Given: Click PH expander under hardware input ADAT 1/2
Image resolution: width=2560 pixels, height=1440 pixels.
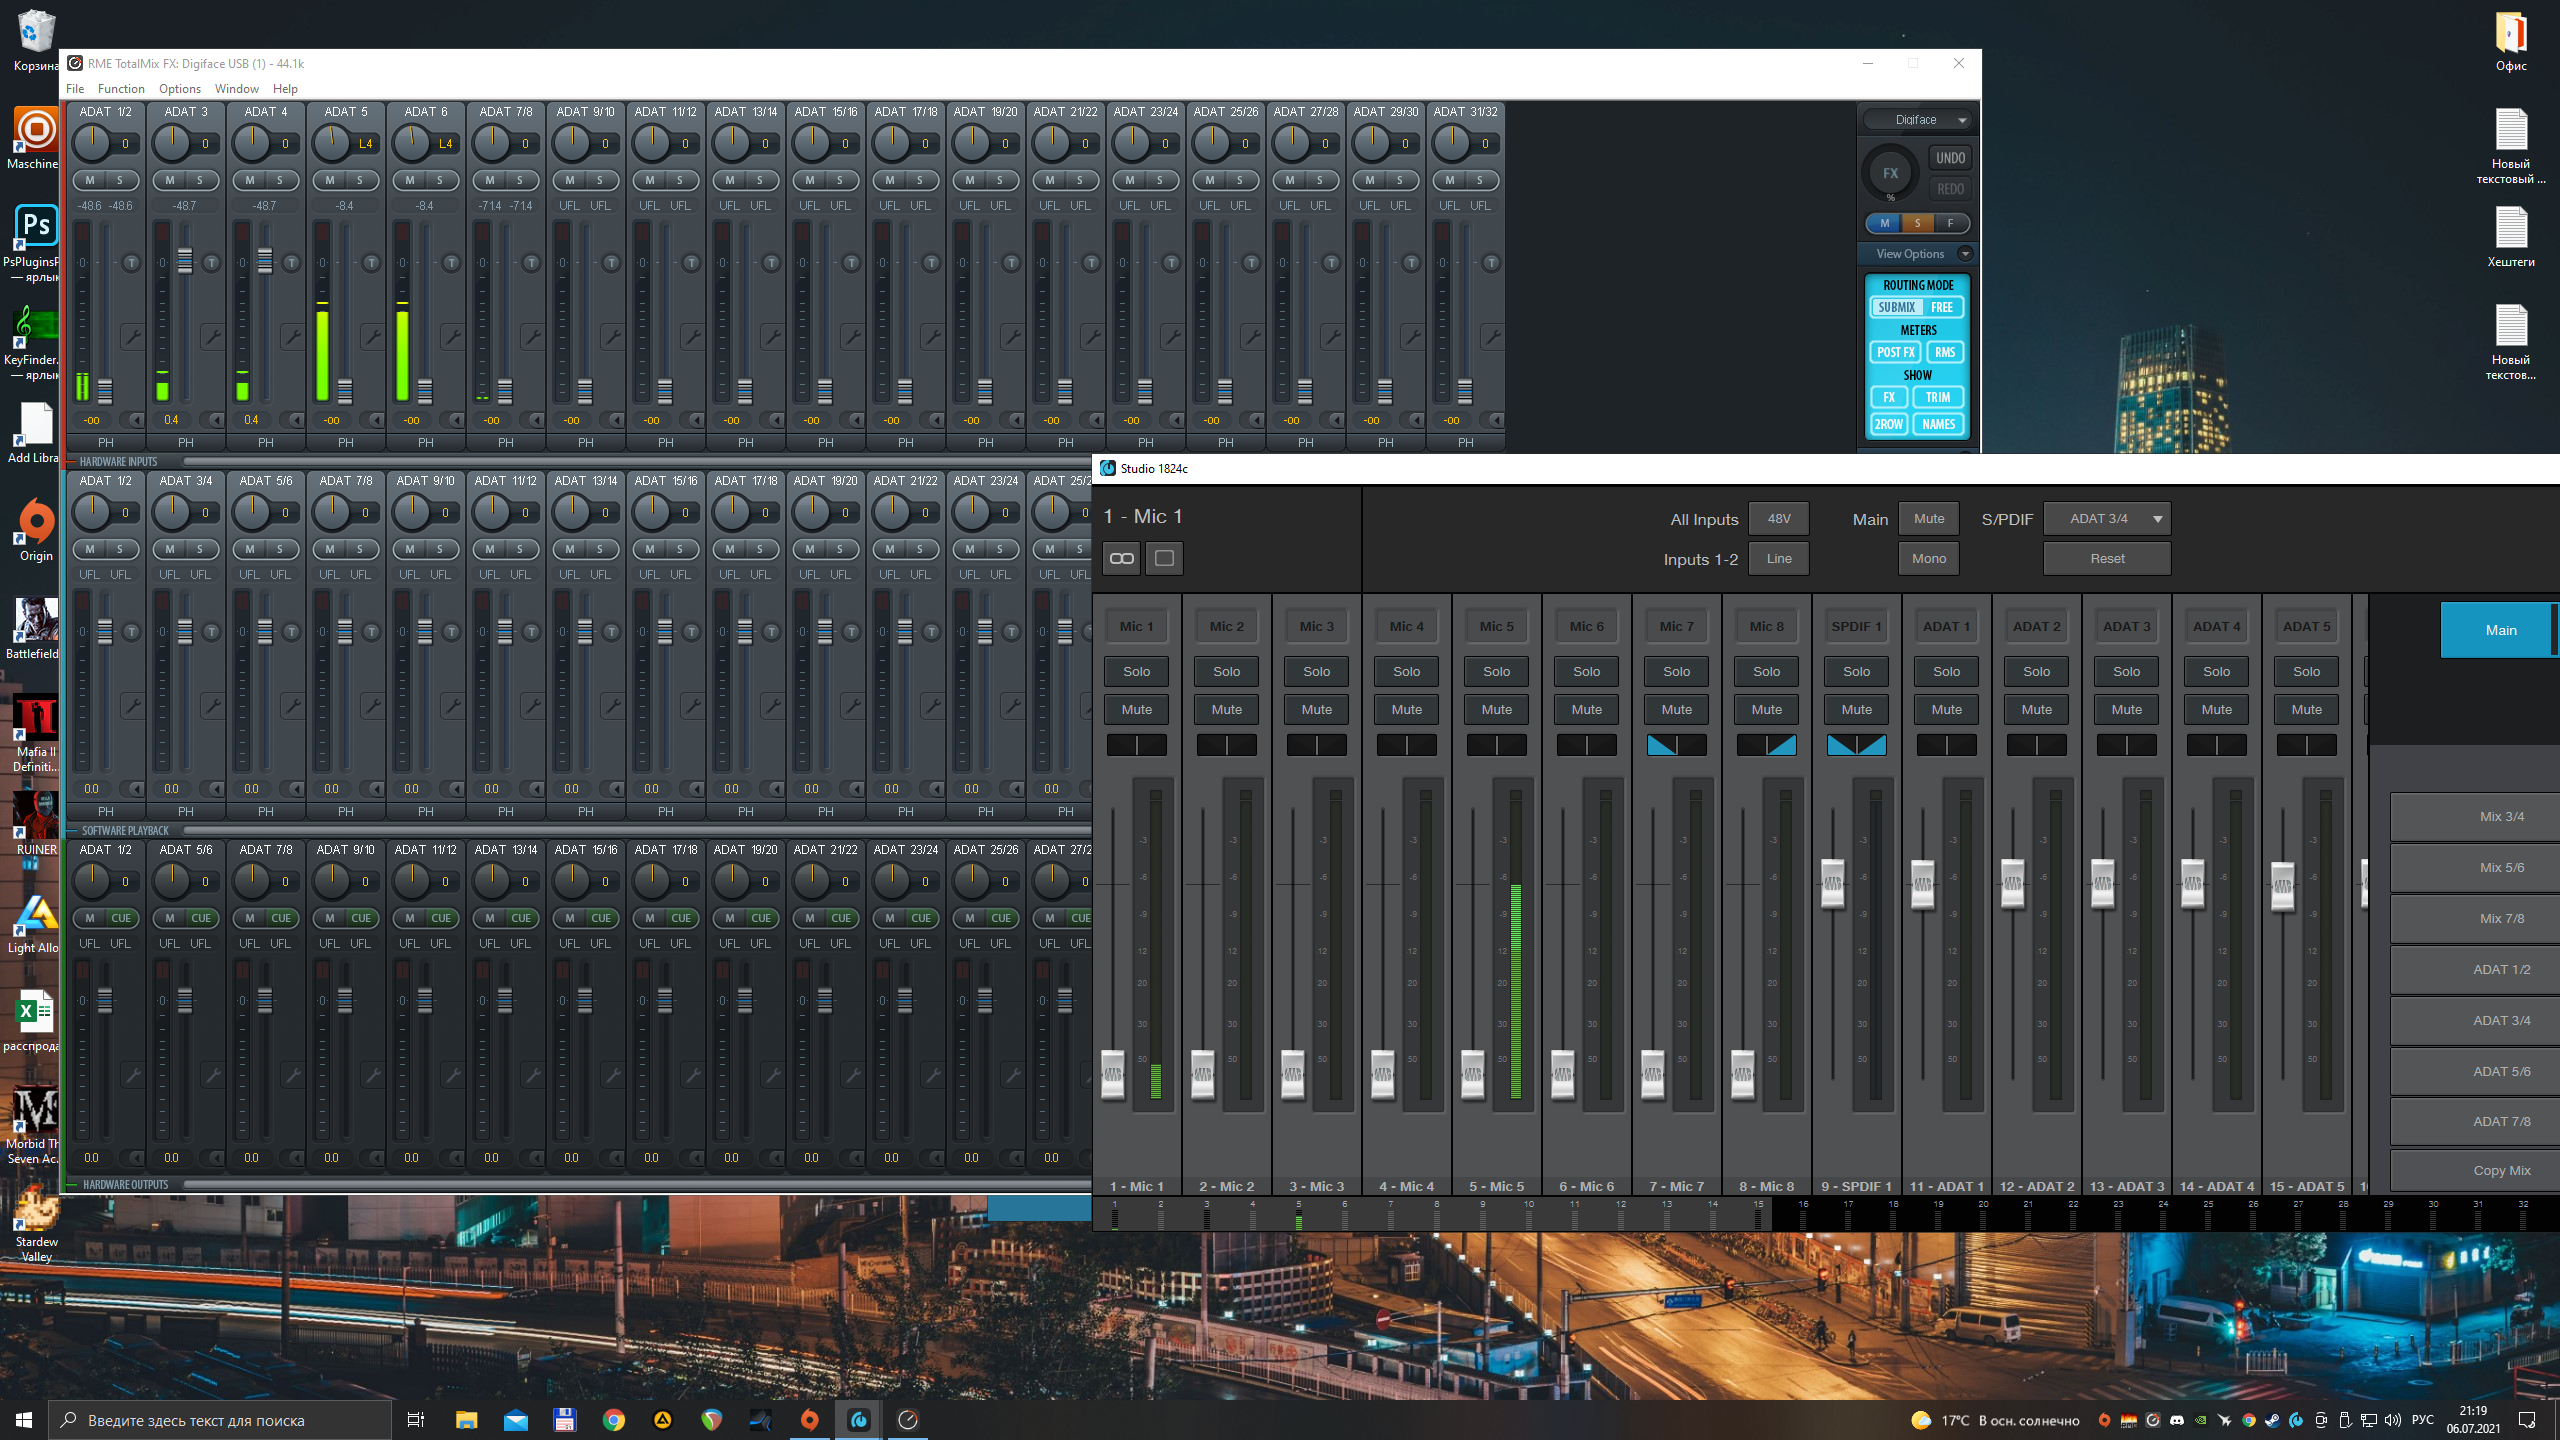Looking at the screenshot, I should tap(106, 442).
